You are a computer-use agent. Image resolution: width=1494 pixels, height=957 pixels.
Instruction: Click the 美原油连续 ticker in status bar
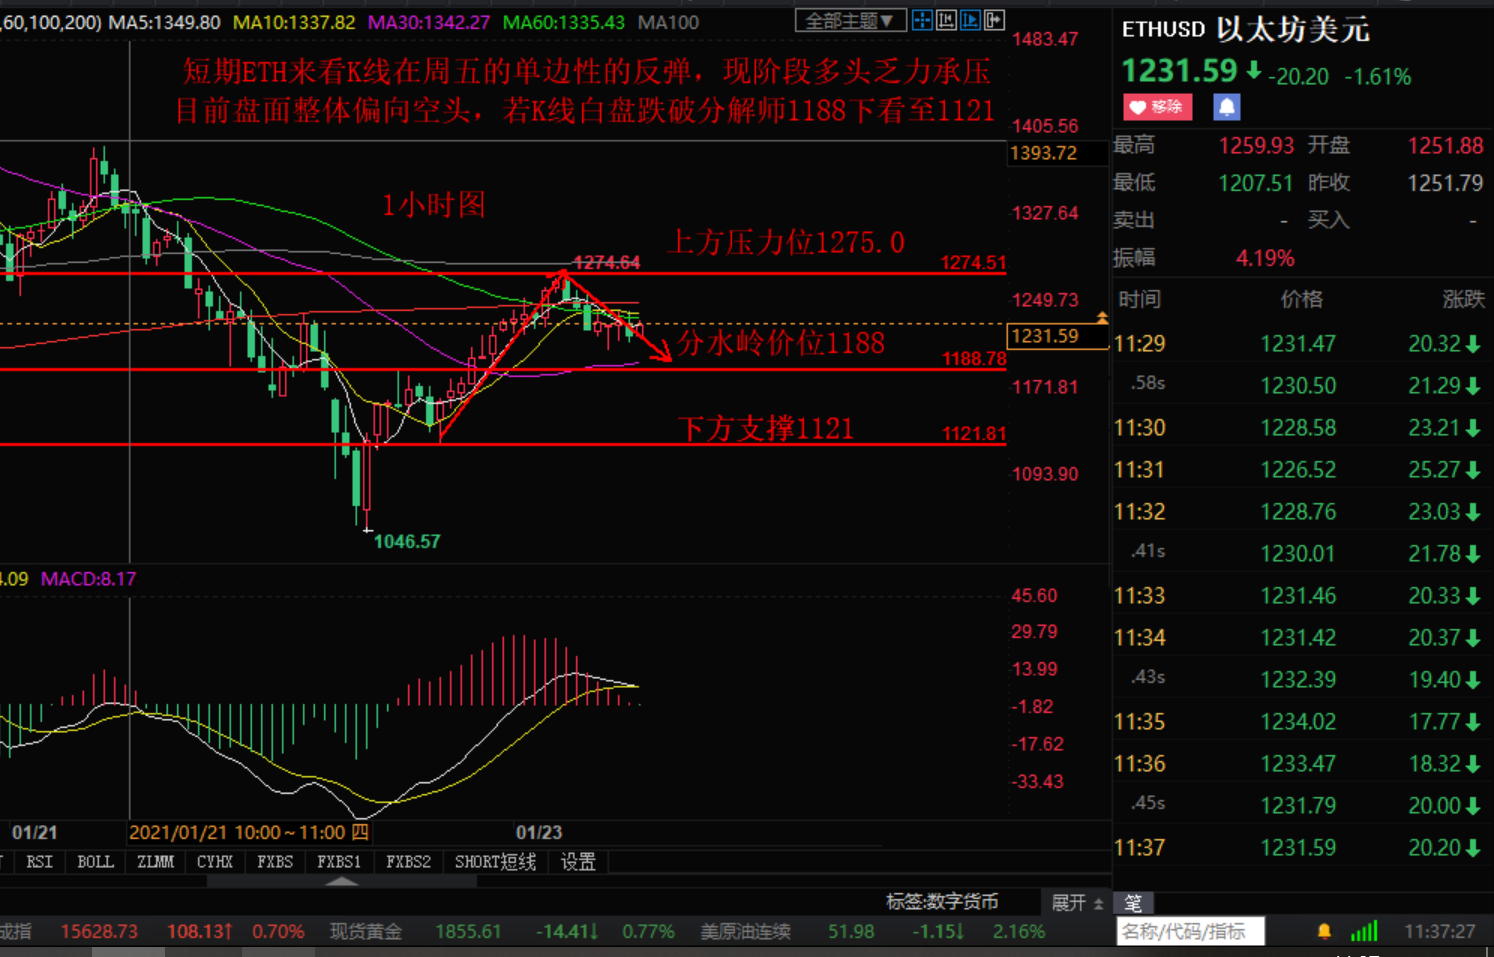click(745, 932)
